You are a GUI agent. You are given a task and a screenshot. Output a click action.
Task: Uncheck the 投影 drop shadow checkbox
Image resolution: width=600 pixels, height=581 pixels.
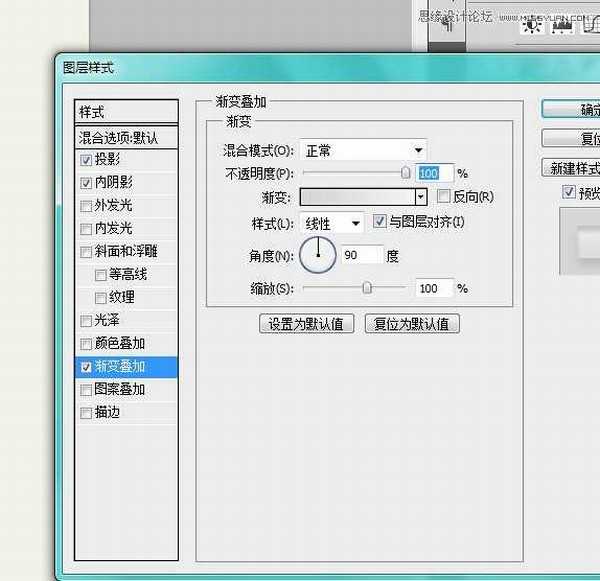click(x=87, y=160)
